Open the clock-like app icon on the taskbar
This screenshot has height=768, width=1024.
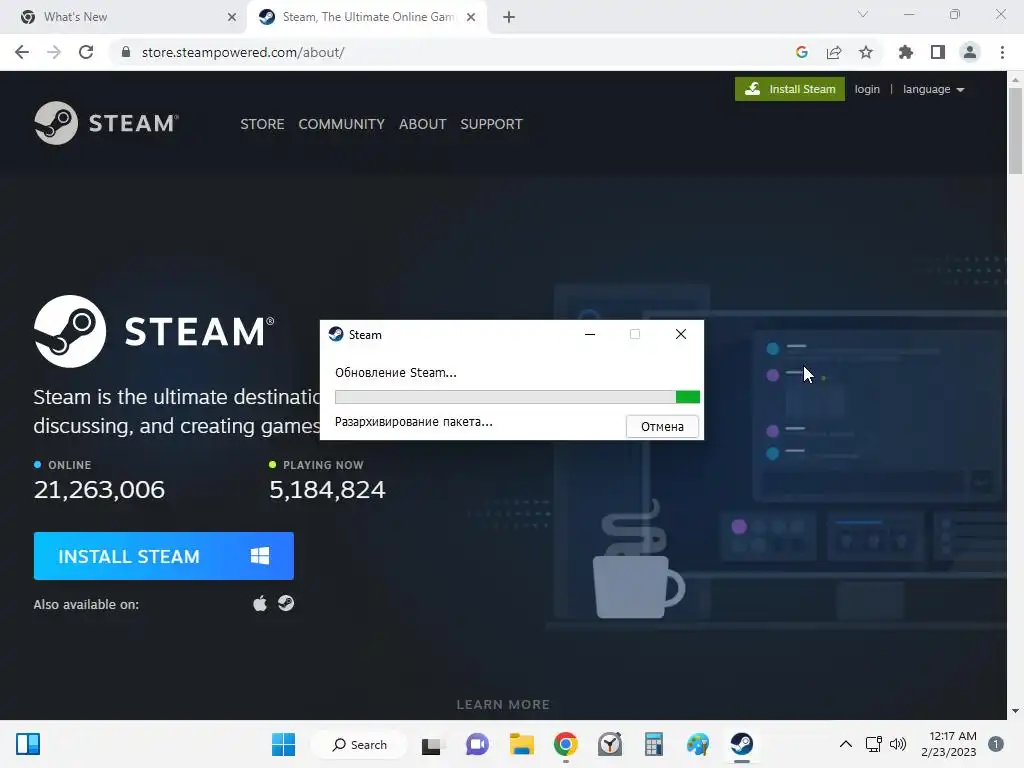point(610,744)
